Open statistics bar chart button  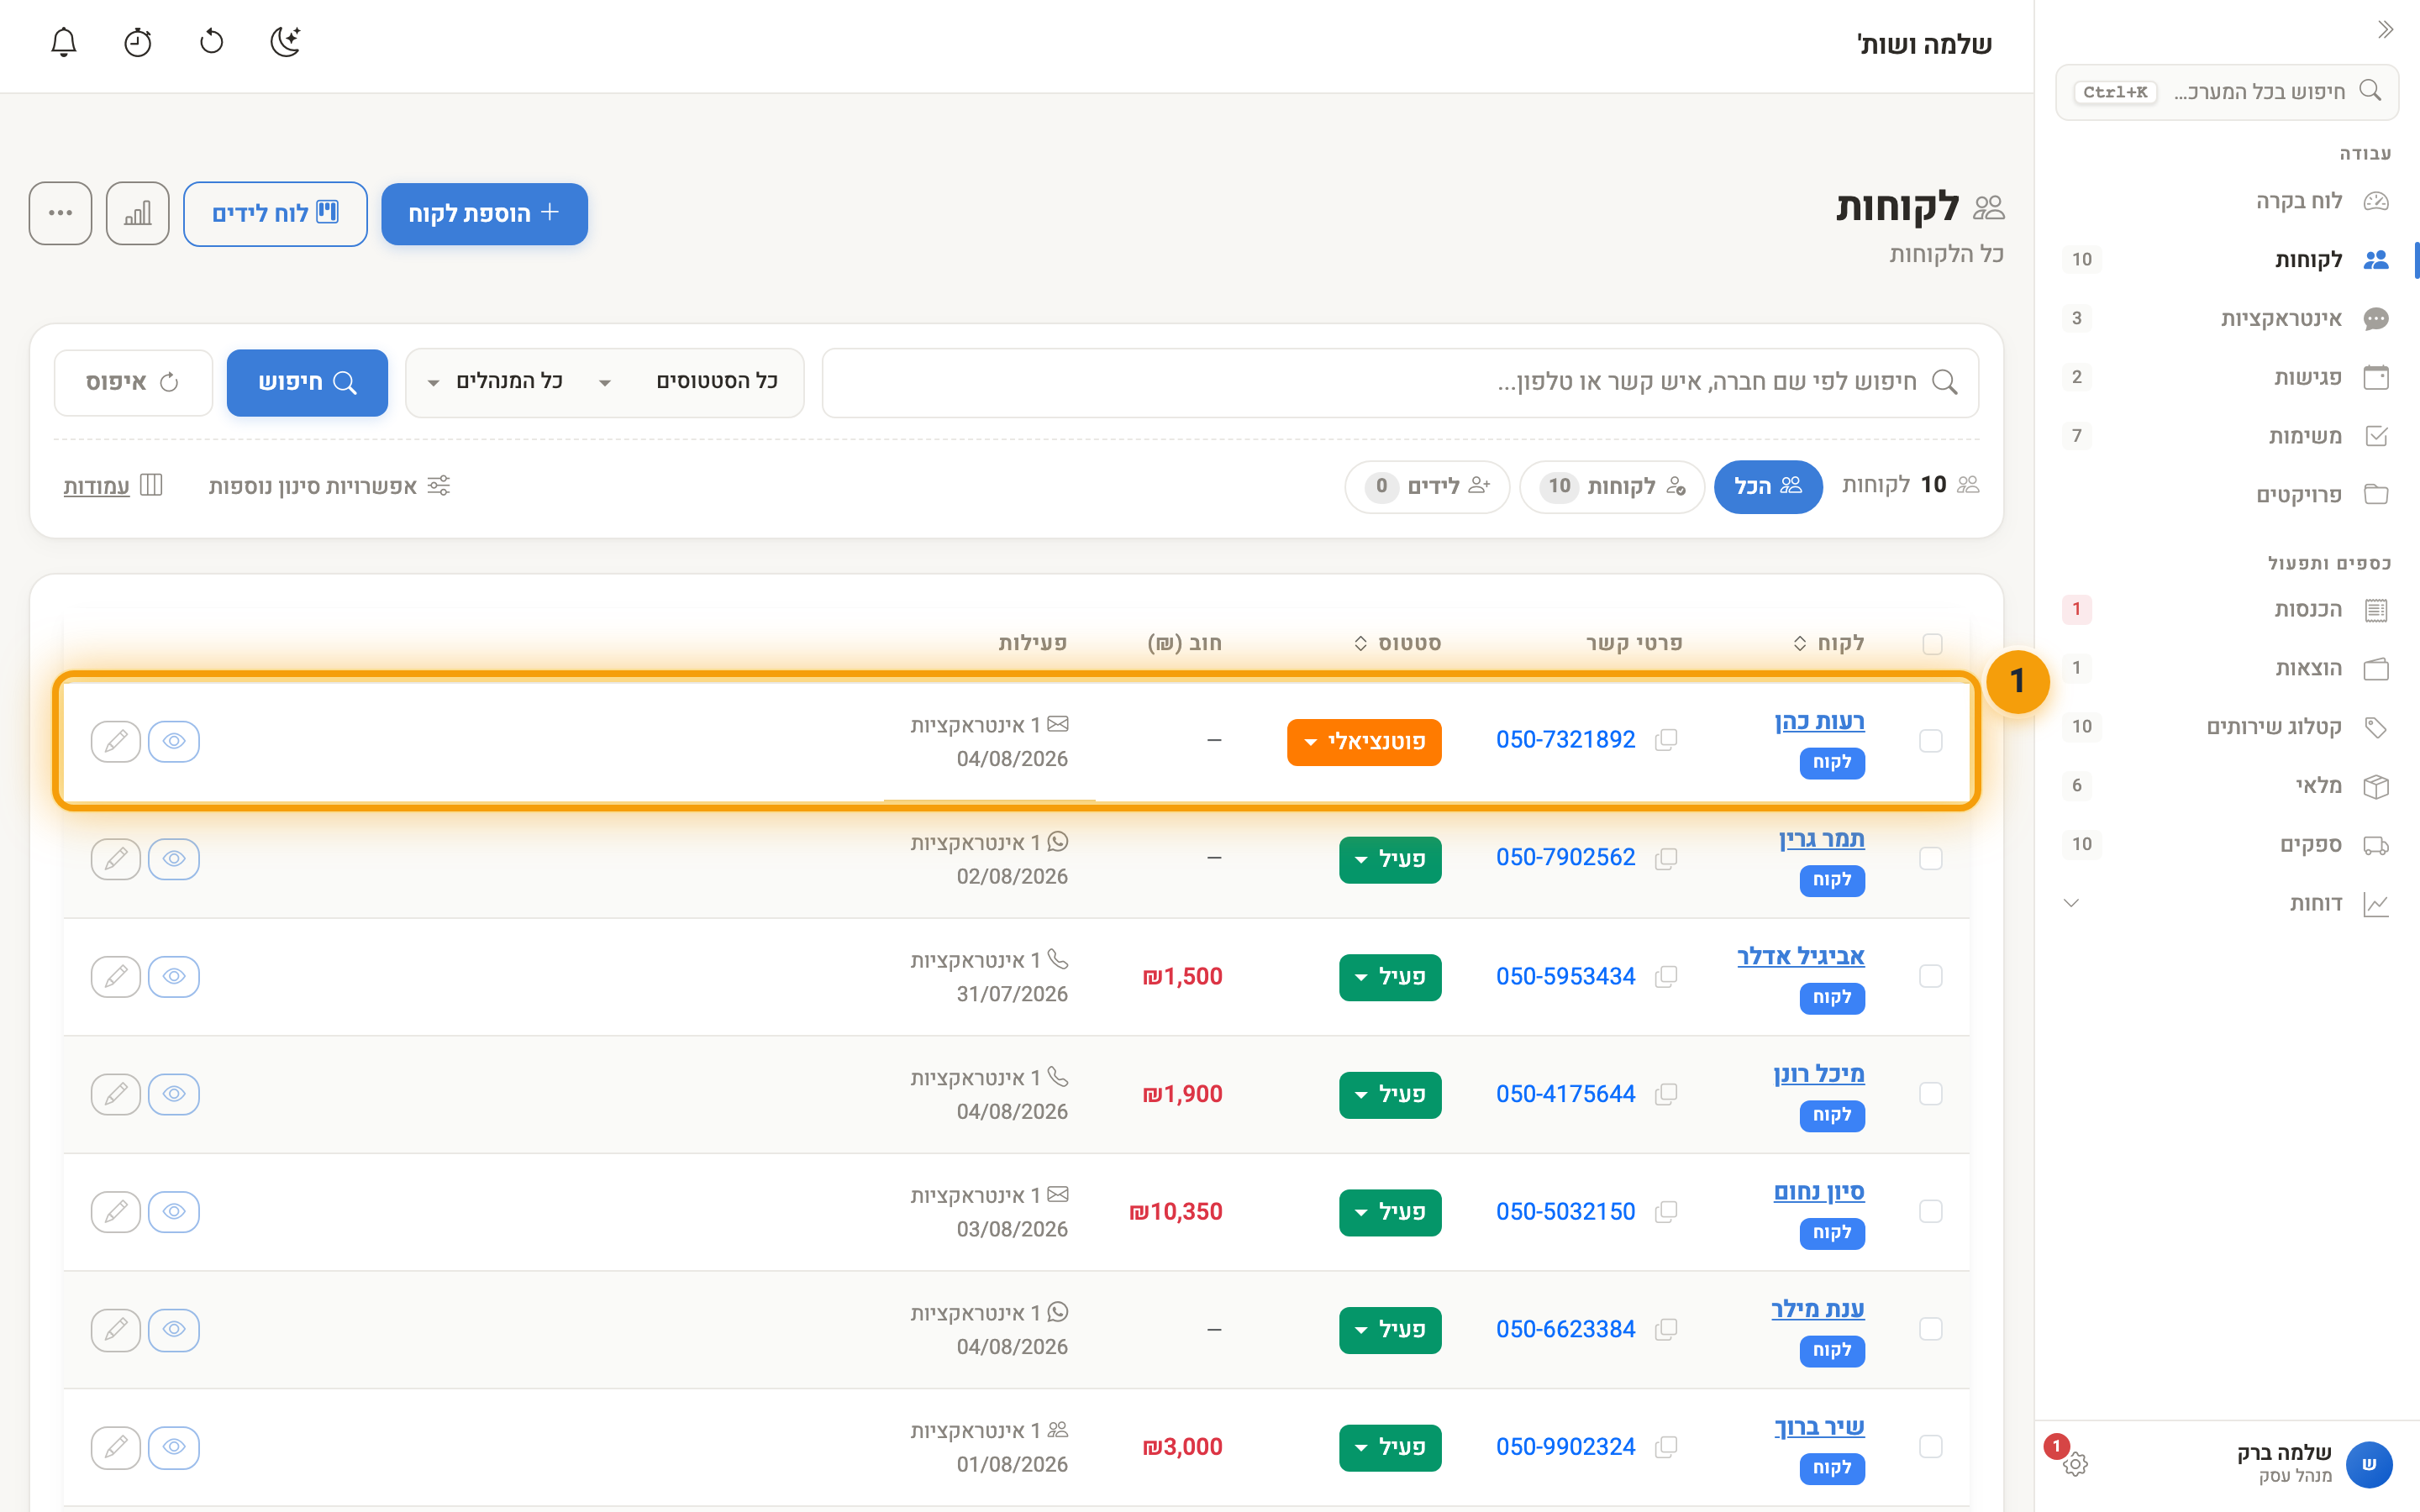(138, 213)
